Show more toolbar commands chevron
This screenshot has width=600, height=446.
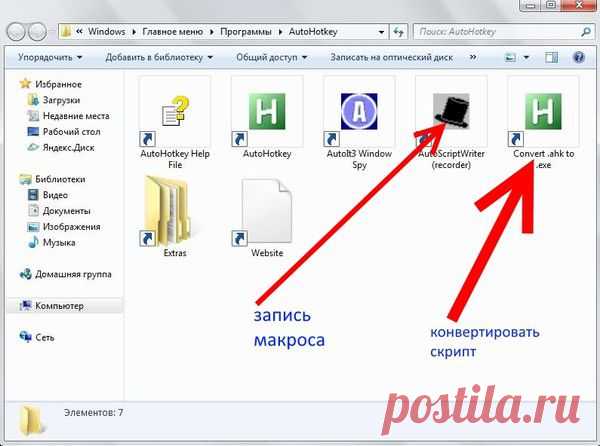click(473, 57)
